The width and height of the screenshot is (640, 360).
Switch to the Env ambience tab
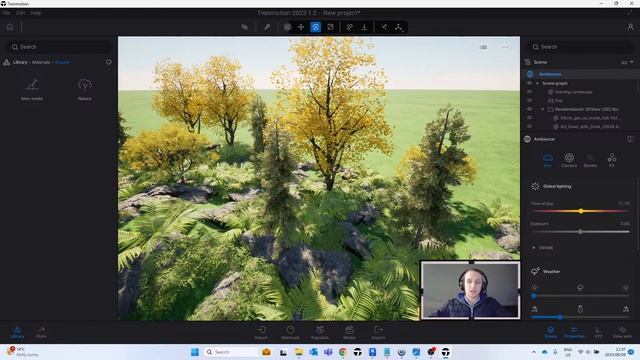pyautogui.click(x=548, y=160)
